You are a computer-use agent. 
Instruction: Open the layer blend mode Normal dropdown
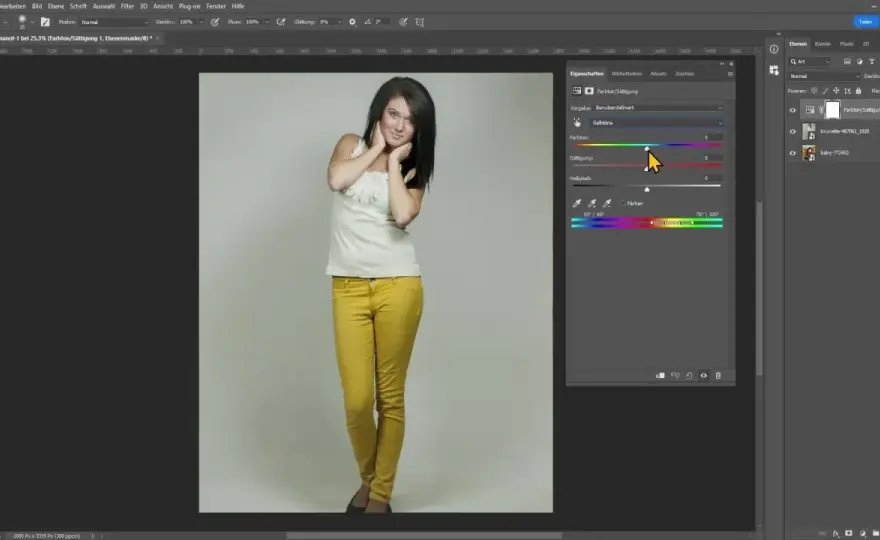[x=824, y=76]
